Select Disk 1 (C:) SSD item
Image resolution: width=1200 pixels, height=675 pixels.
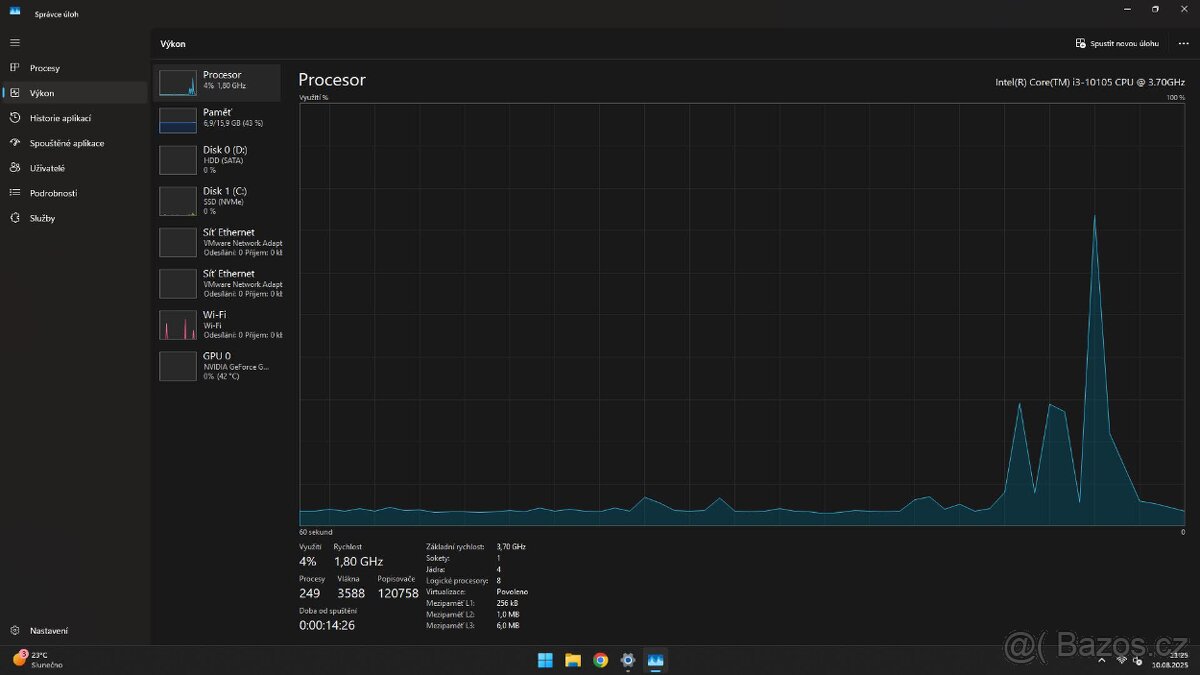[218, 201]
